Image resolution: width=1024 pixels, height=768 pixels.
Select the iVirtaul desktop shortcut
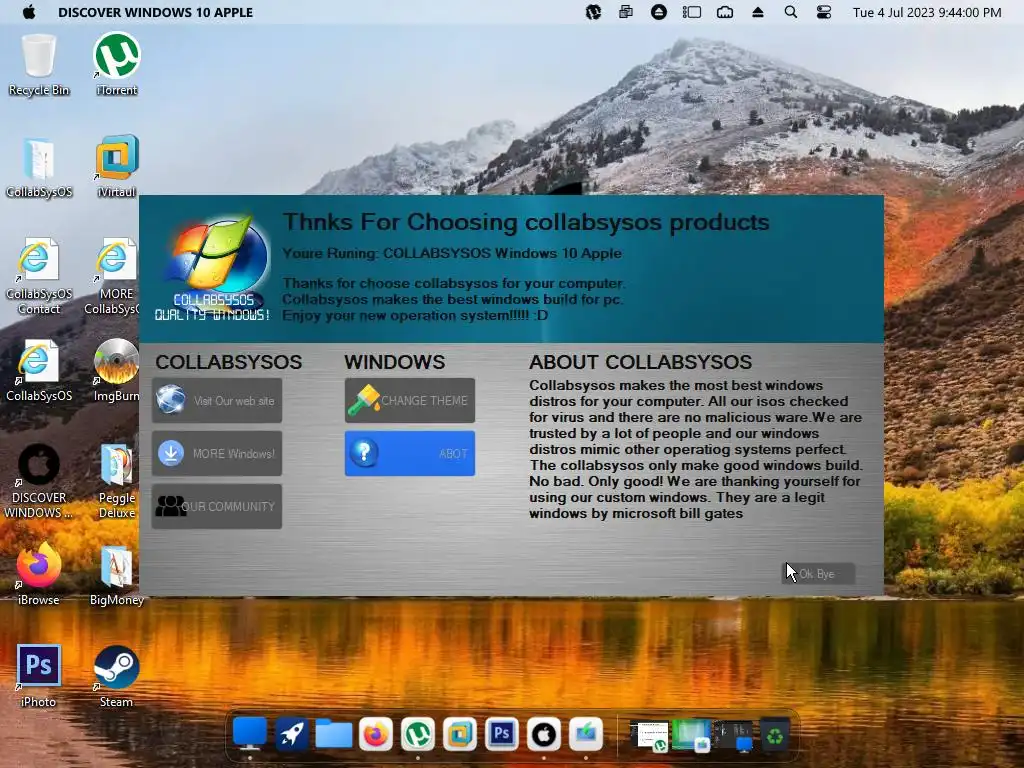[117, 167]
